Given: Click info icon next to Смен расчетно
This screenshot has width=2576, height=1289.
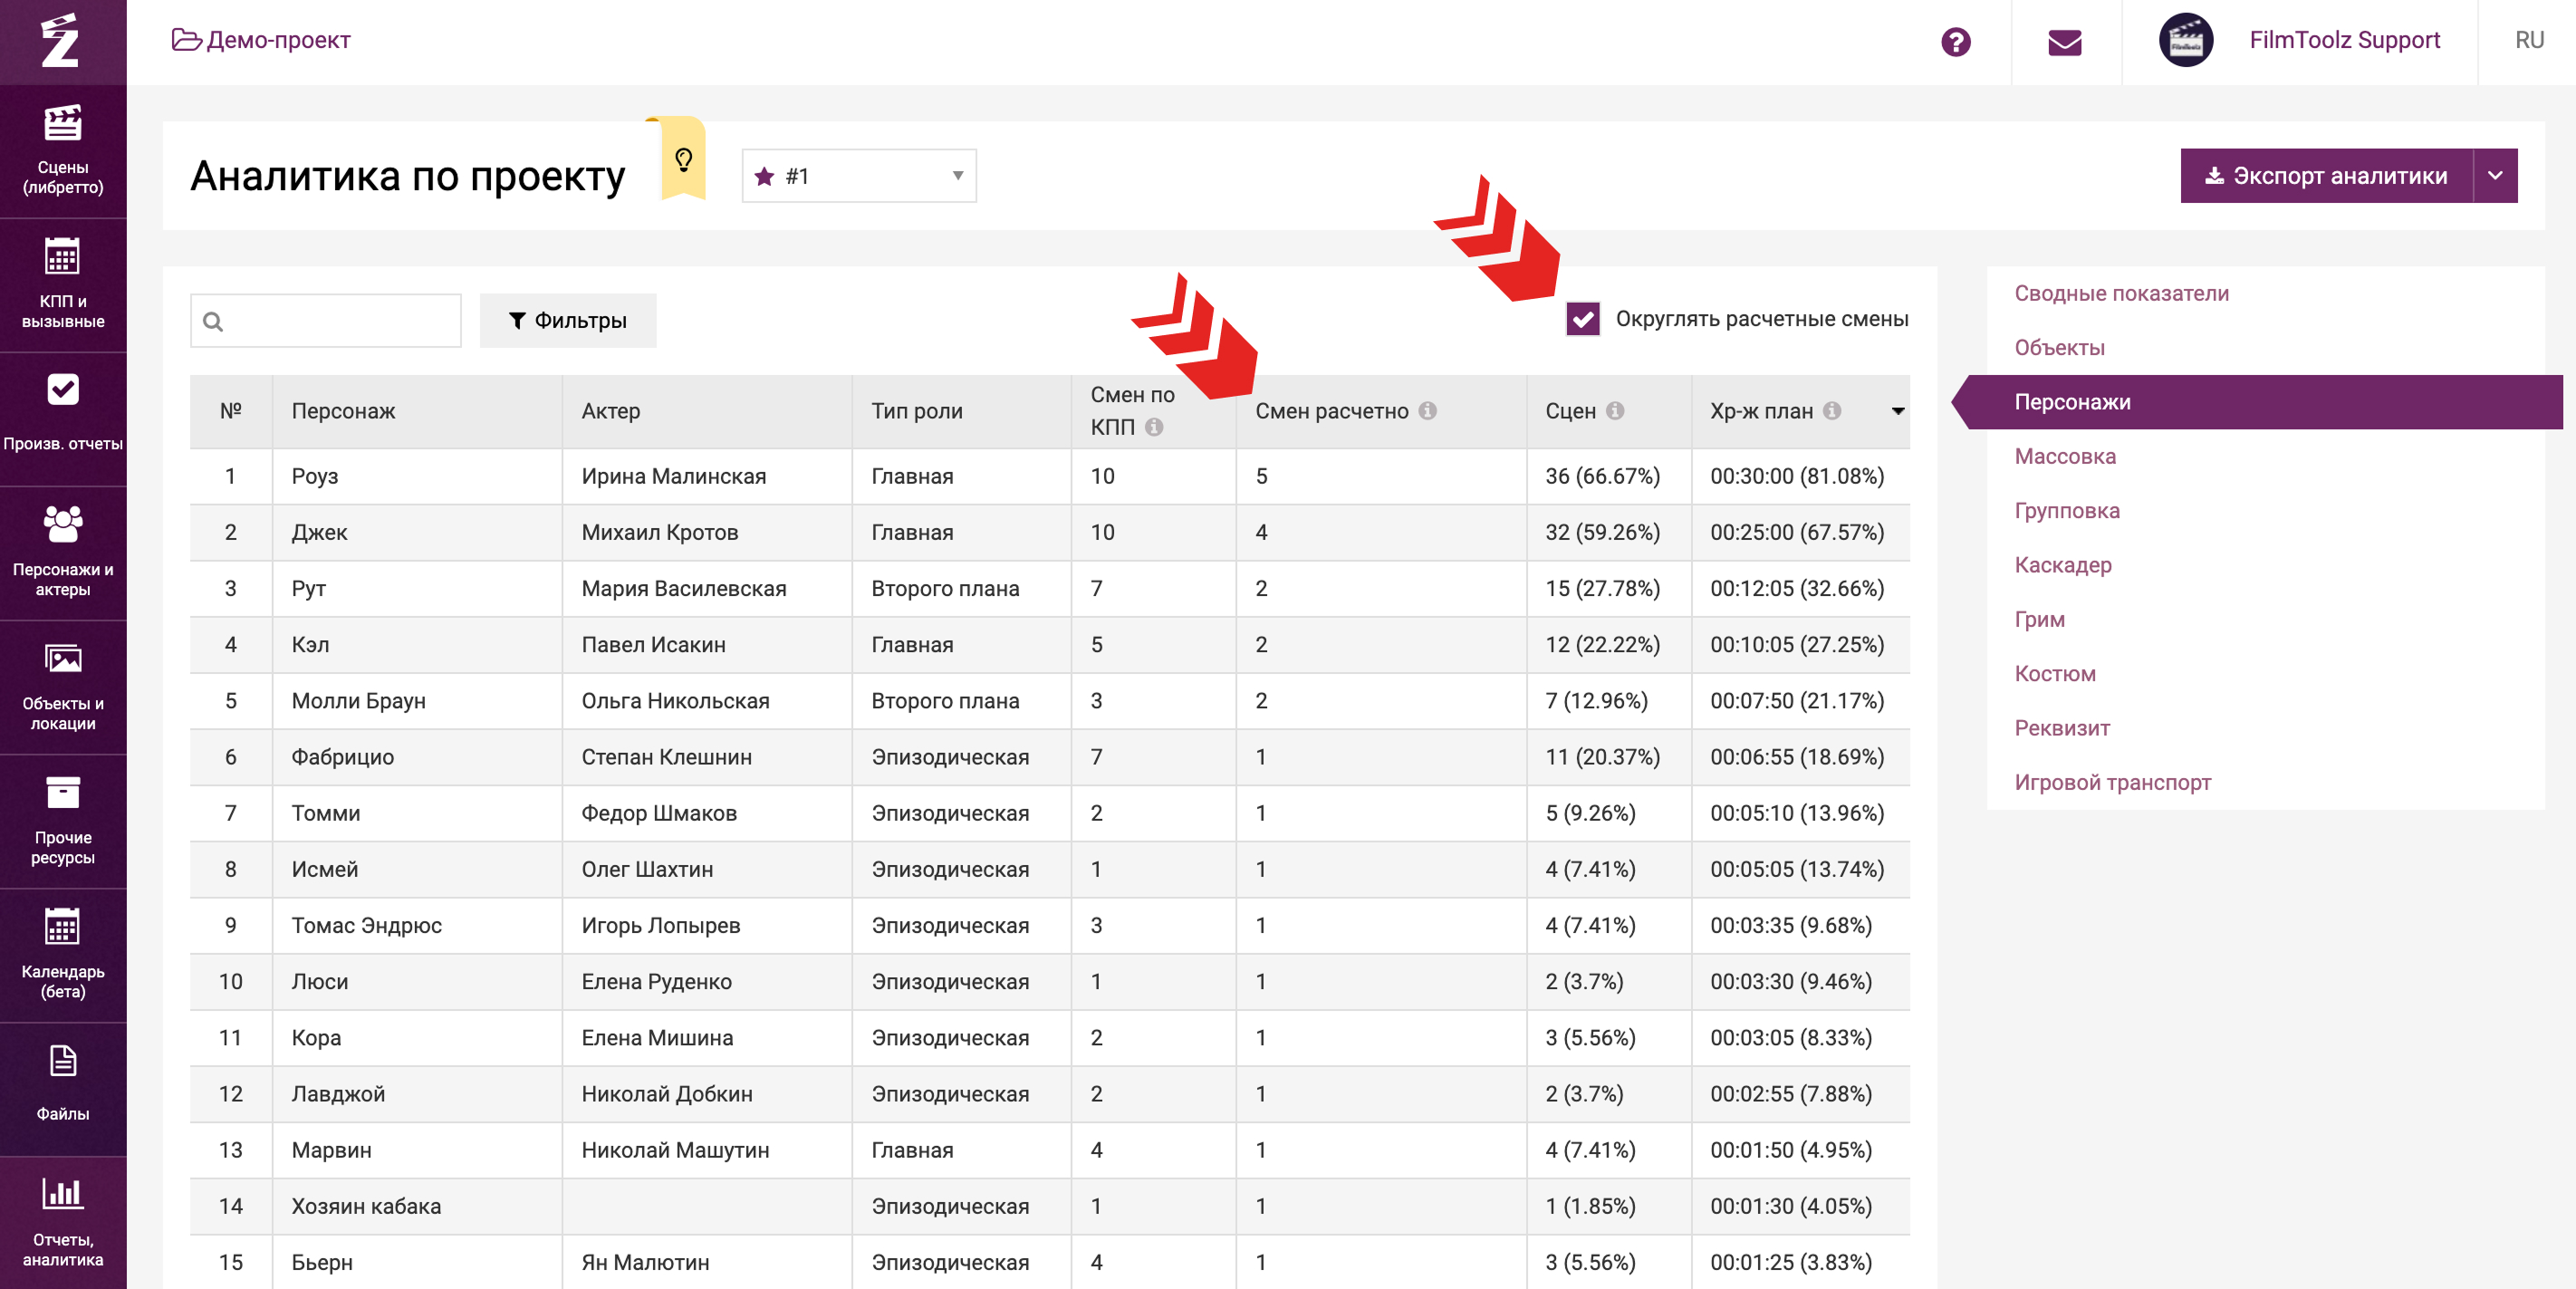Looking at the screenshot, I should click(x=1428, y=411).
